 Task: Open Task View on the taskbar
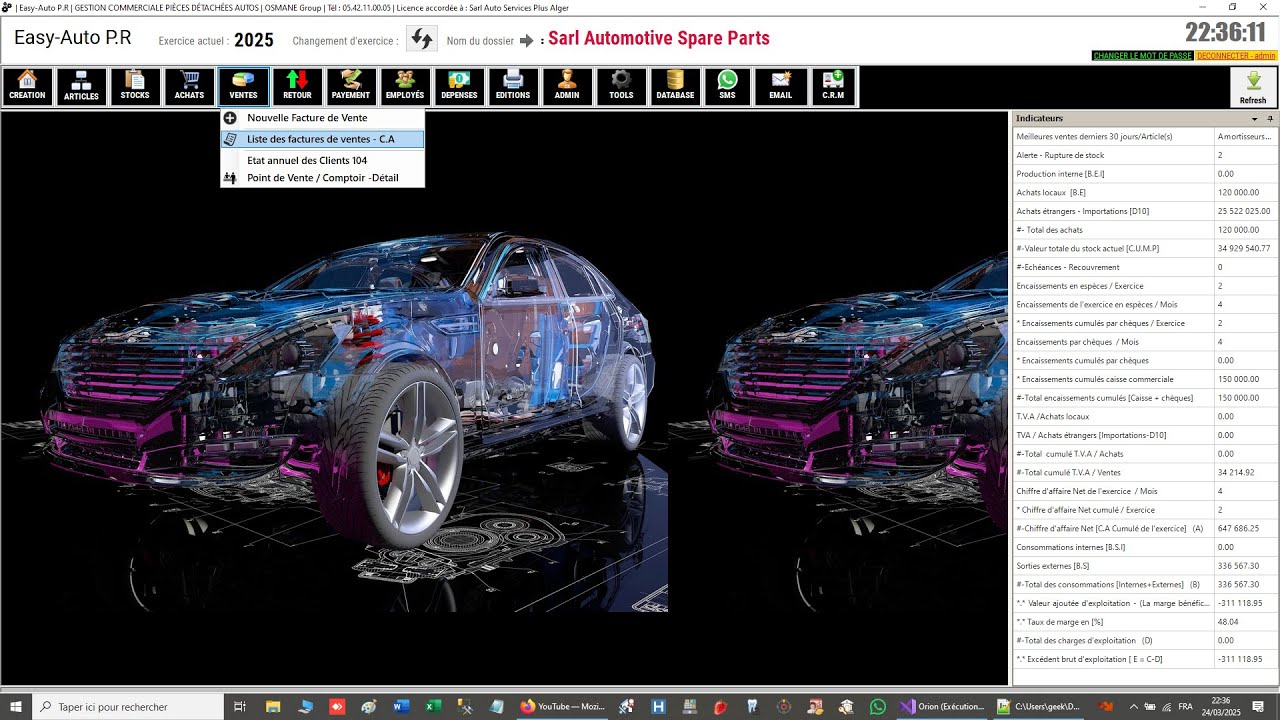pyautogui.click(x=240, y=706)
